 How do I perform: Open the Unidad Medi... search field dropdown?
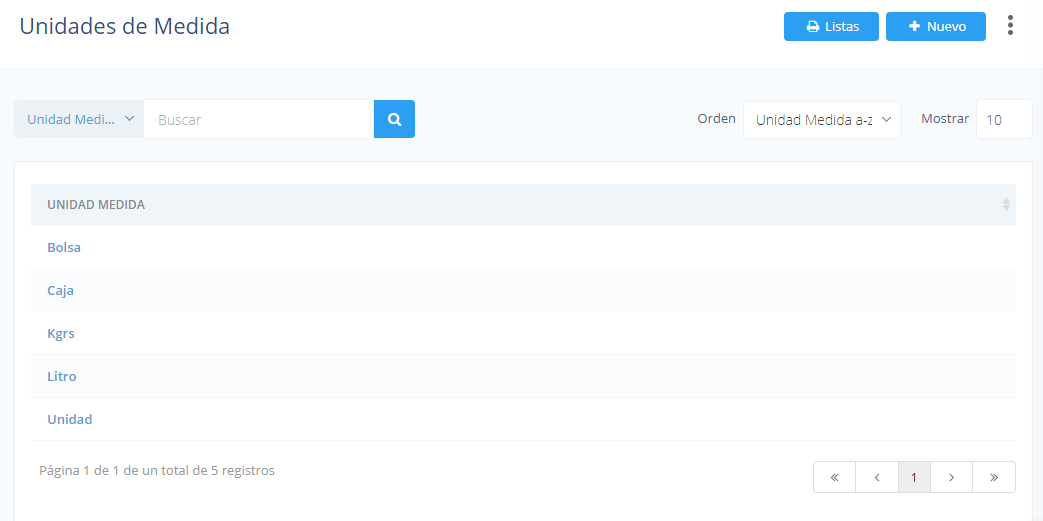79,119
